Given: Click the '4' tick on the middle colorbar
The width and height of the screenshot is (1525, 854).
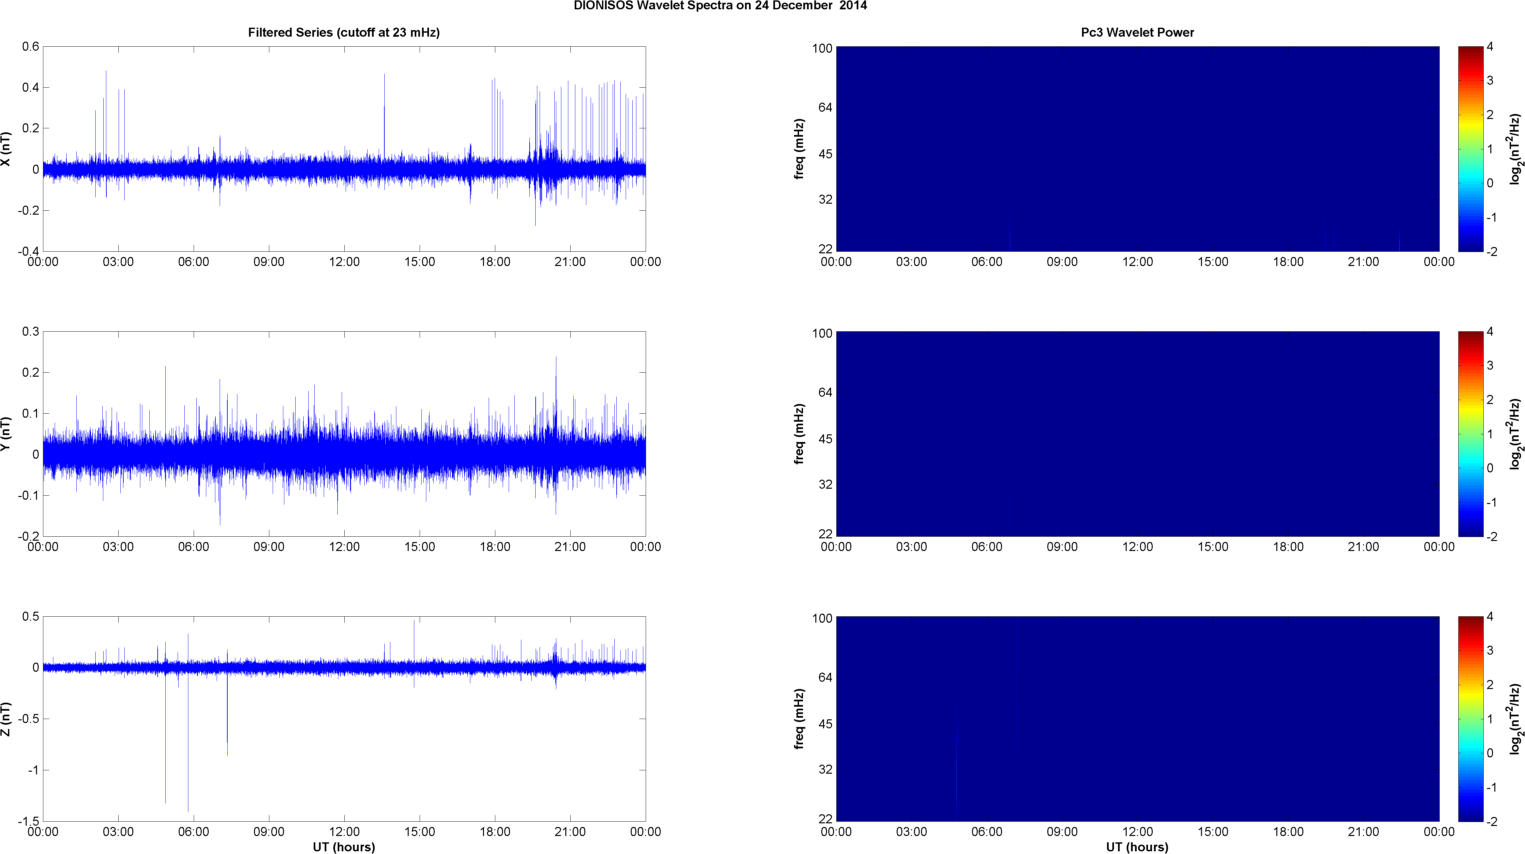Looking at the screenshot, I should click(x=1490, y=332).
